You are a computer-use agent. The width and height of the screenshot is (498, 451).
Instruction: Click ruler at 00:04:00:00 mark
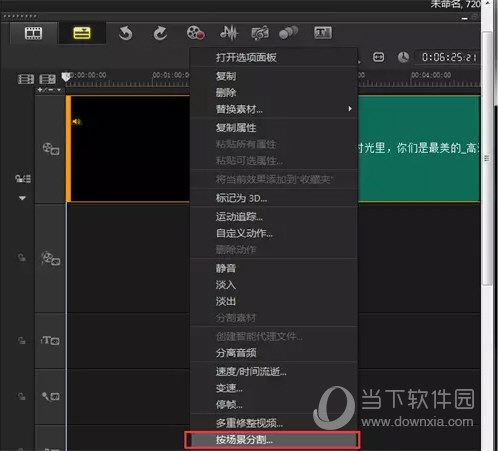(x=431, y=75)
